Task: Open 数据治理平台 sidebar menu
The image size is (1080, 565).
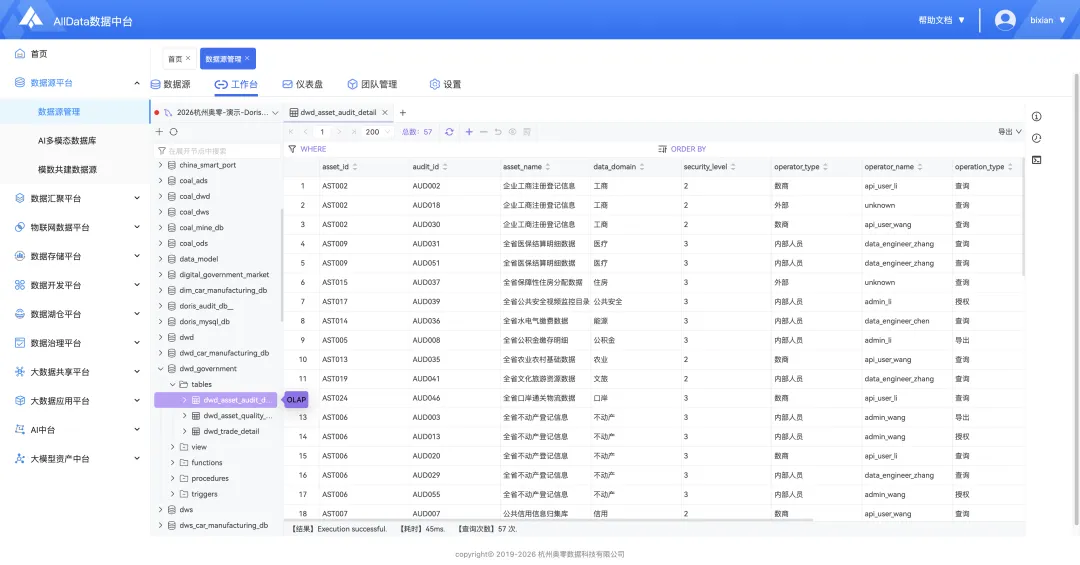Action: pyautogui.click(x=75, y=343)
